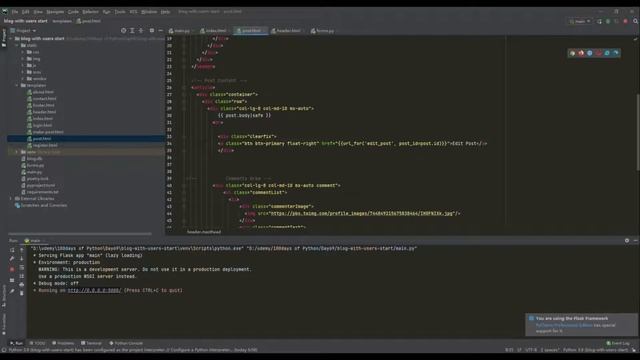The height and width of the screenshot is (360, 640).
Task: Open the Problems tool window
Action: click(x=63, y=343)
